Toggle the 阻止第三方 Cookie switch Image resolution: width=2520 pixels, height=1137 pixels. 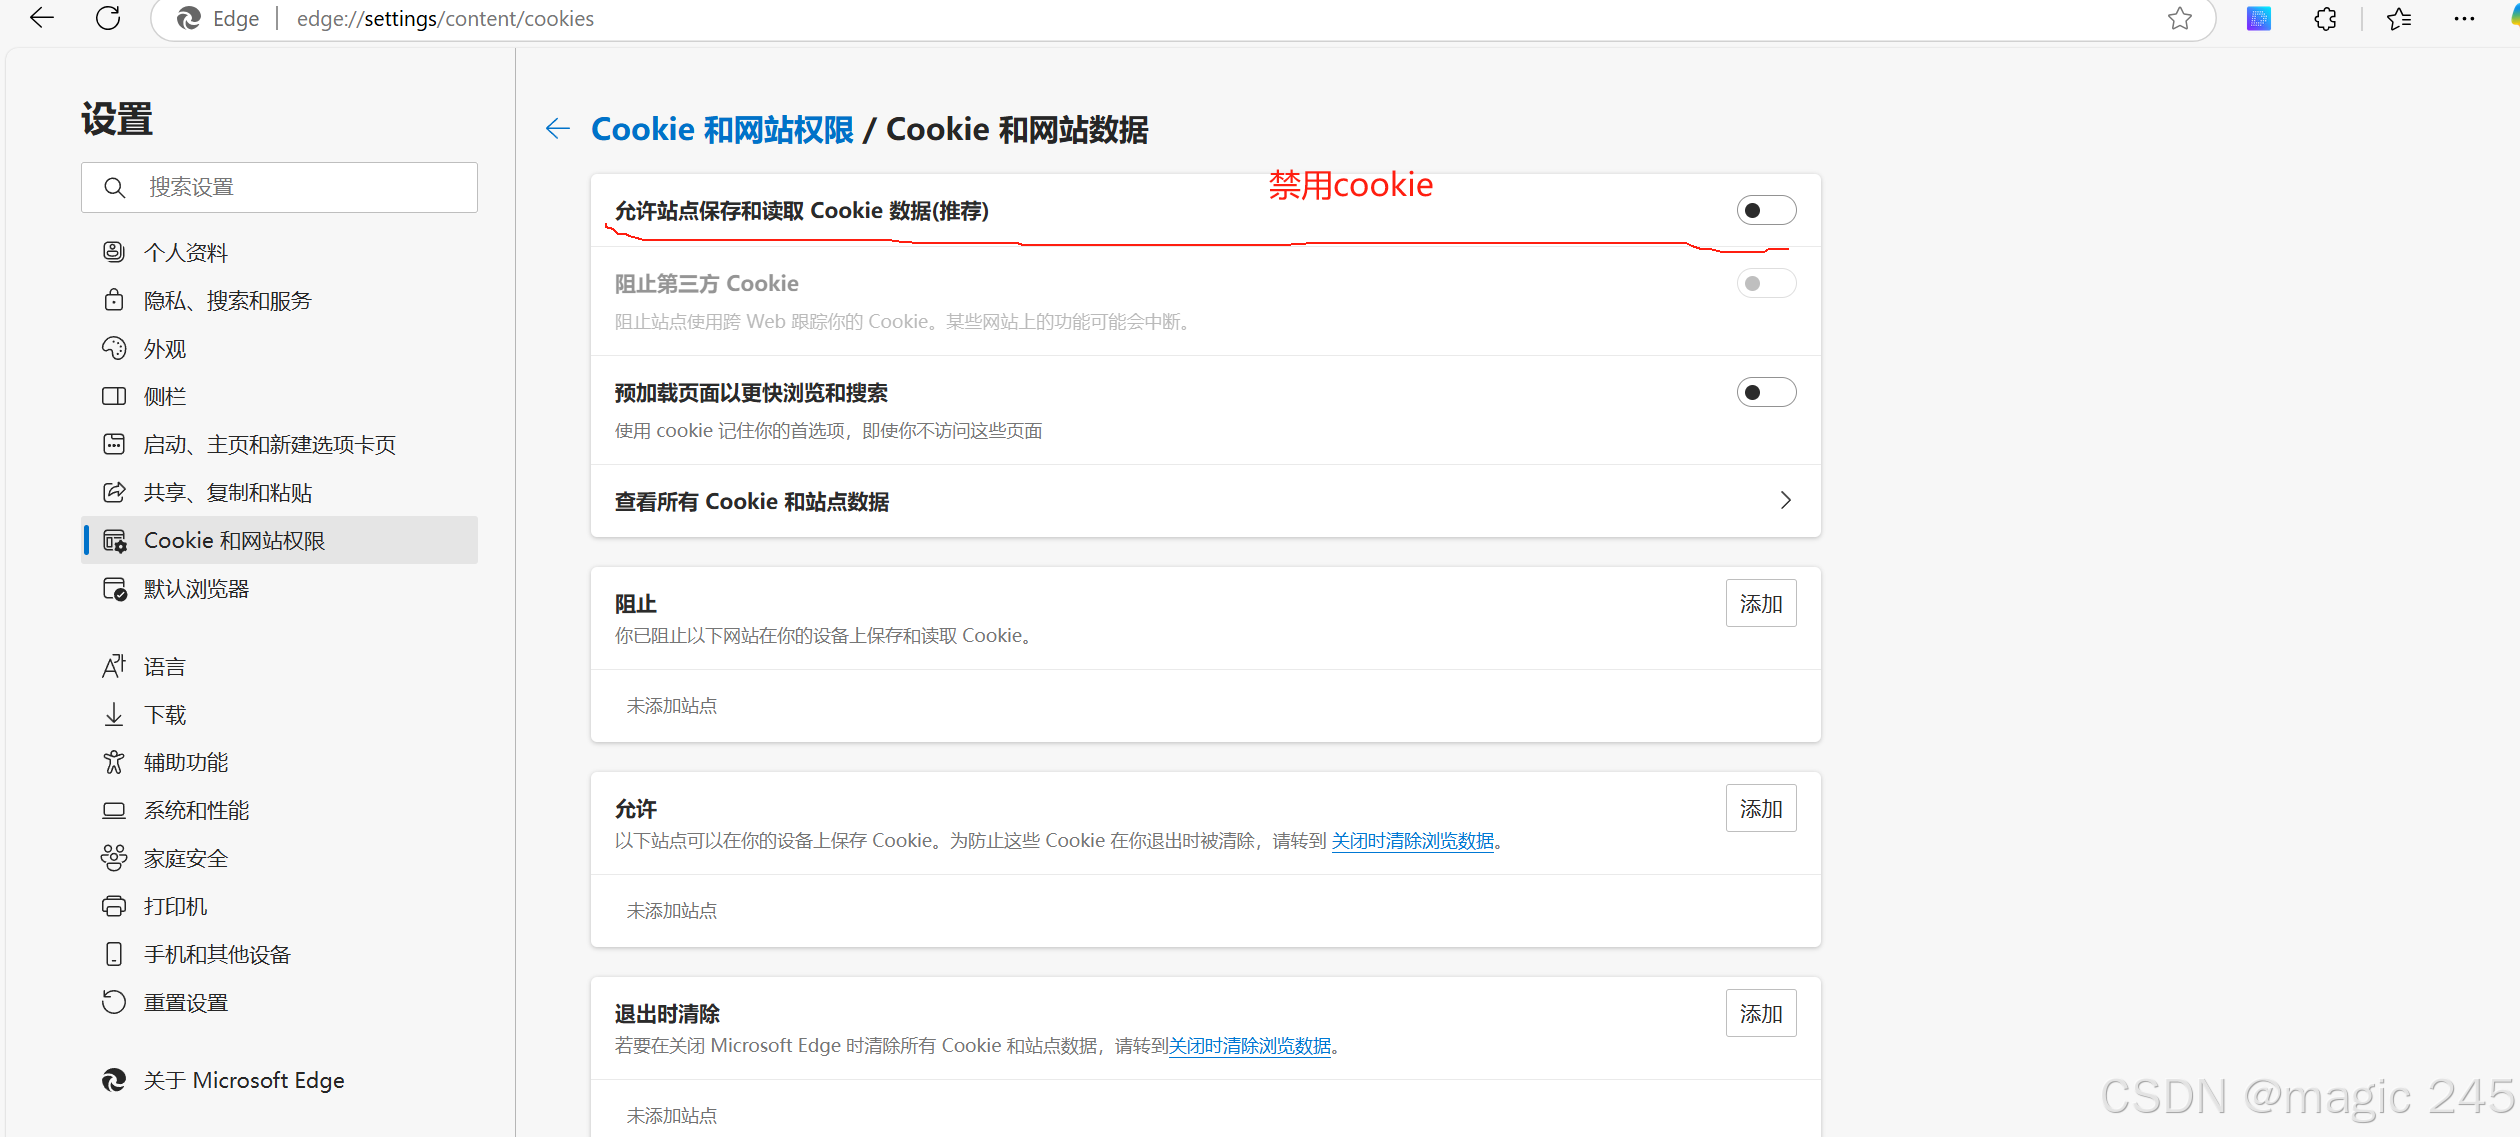tap(1765, 284)
